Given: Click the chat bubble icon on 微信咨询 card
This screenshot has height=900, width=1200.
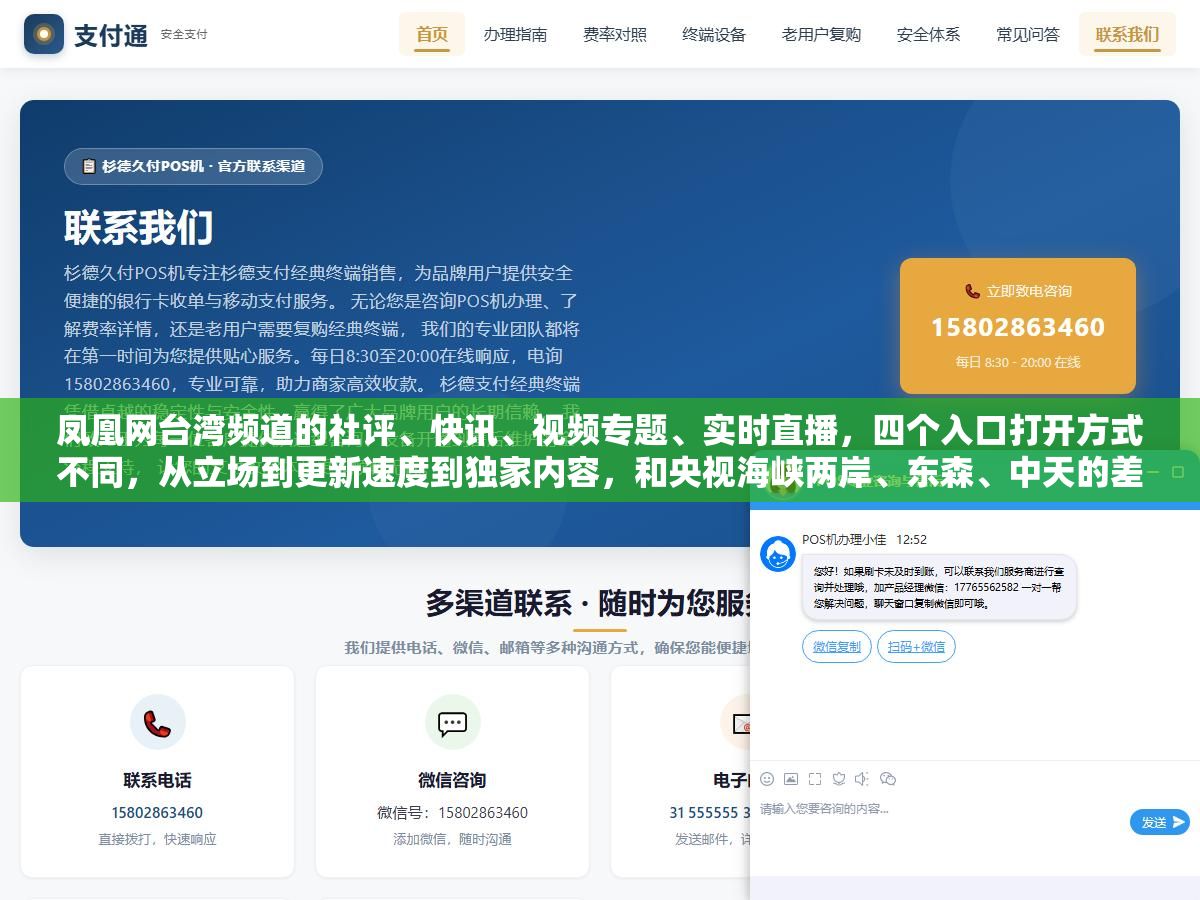Looking at the screenshot, I should point(453,722).
